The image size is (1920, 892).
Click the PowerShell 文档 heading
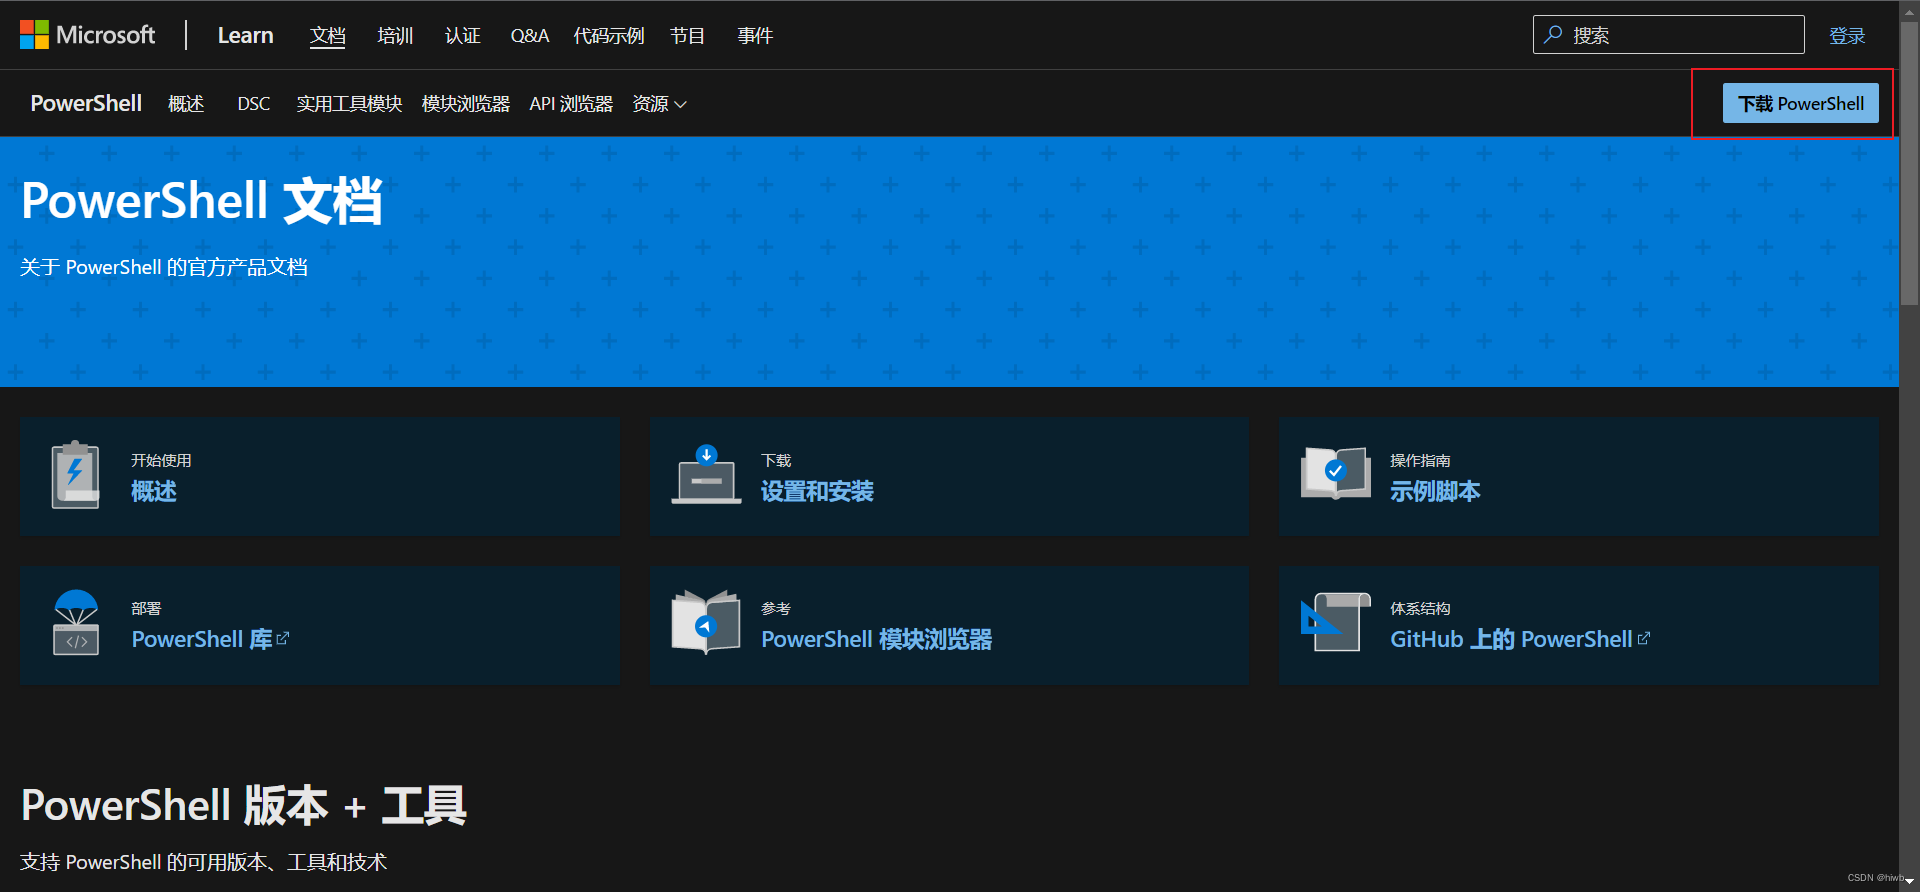point(202,201)
